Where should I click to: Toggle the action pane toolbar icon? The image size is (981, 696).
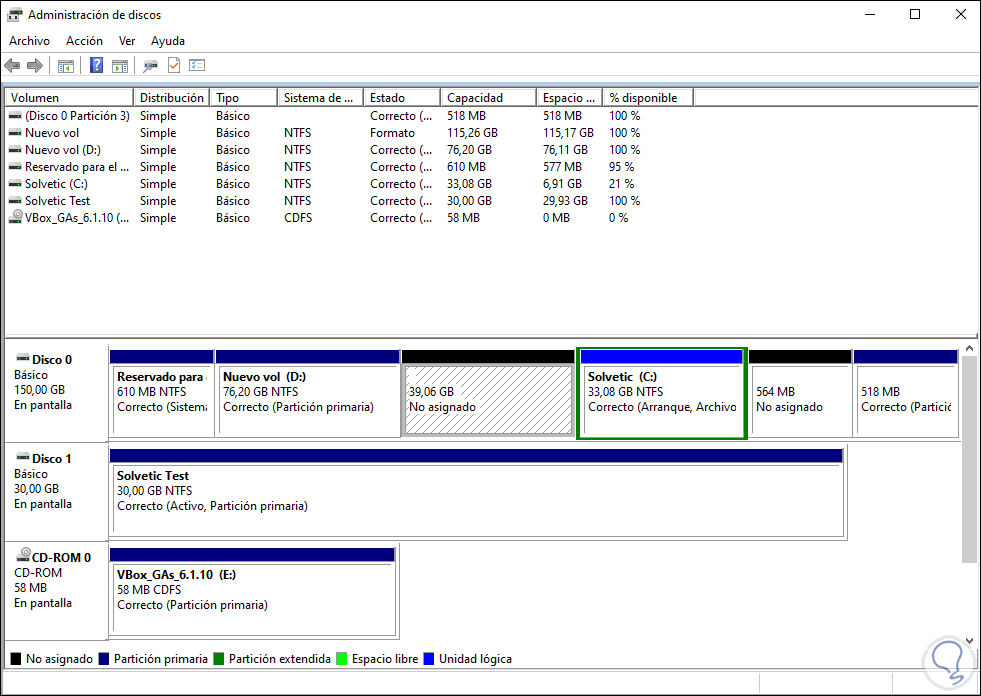coord(120,66)
